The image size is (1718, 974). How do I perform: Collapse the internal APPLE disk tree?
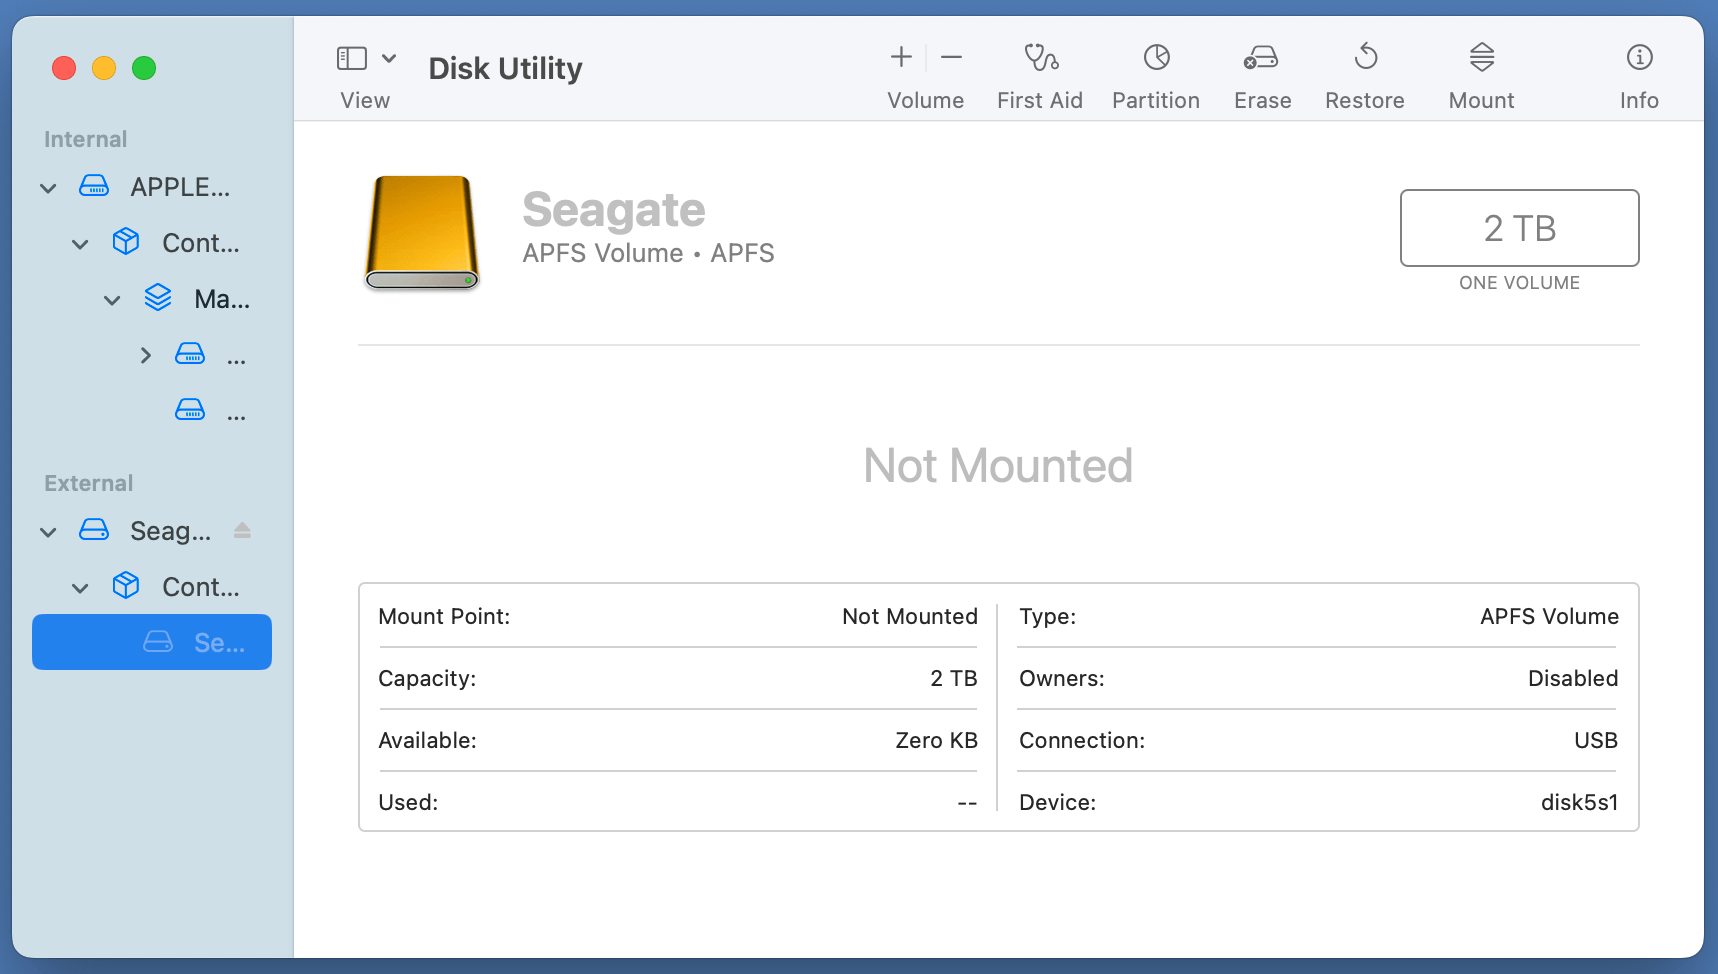(47, 187)
